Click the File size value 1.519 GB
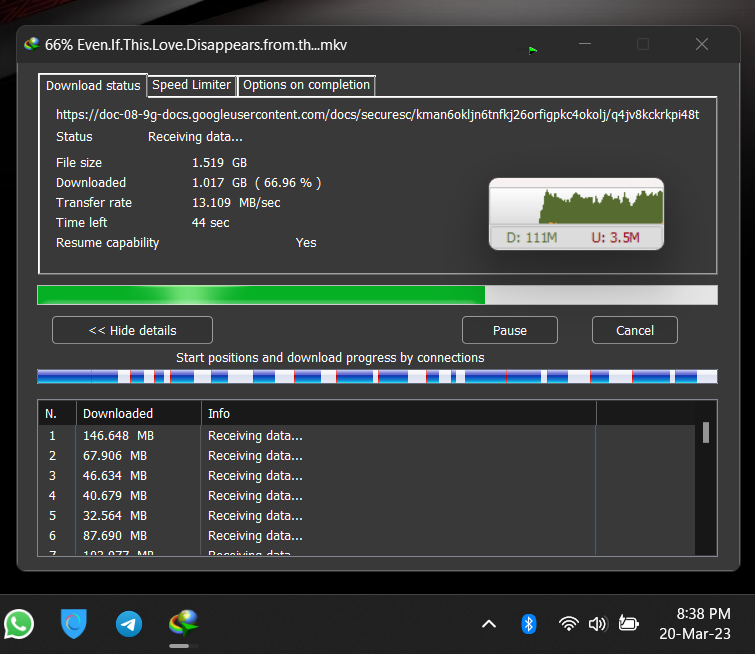The image size is (755, 654). [x=220, y=163]
